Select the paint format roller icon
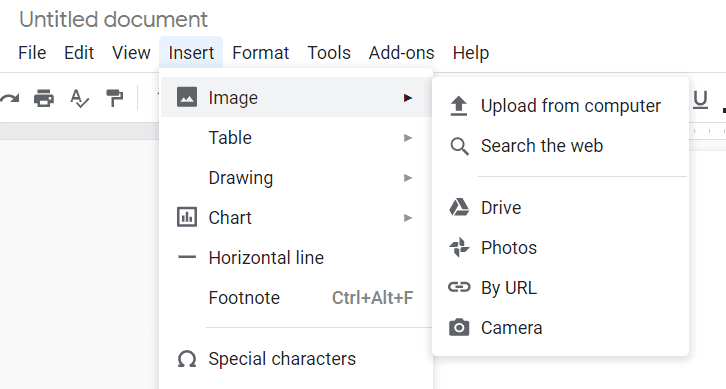The width and height of the screenshot is (726, 389). pos(115,98)
